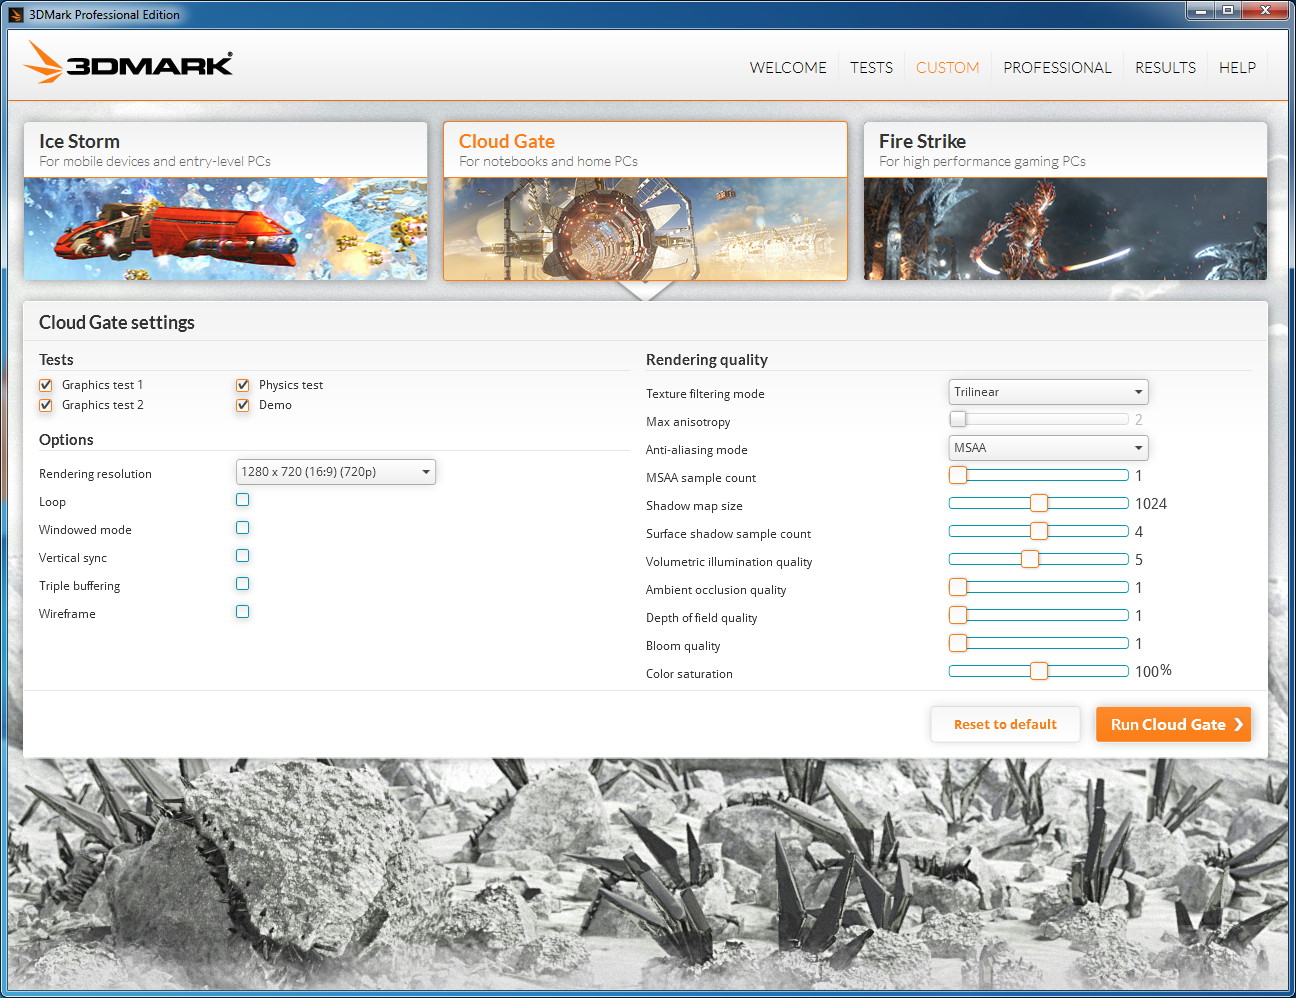Click the Rendering quality section heading
The image size is (1296, 998).
[707, 360]
